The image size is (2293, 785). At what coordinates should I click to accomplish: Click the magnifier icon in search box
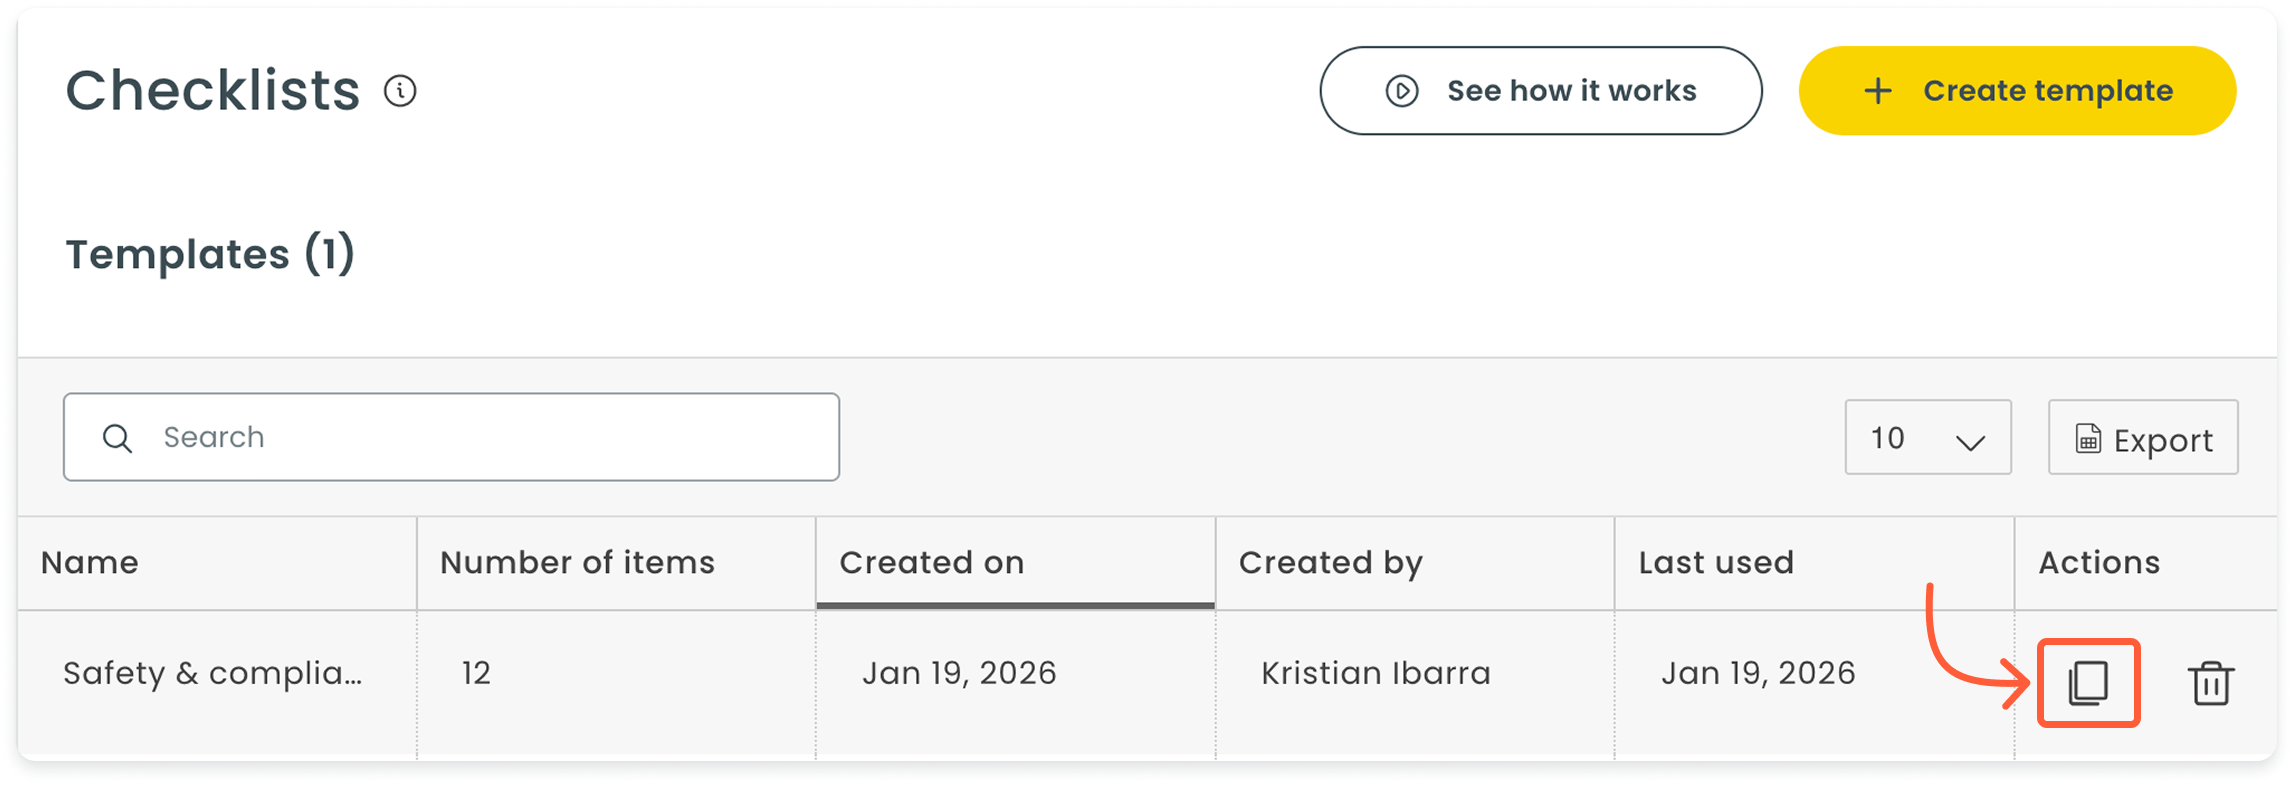118,438
